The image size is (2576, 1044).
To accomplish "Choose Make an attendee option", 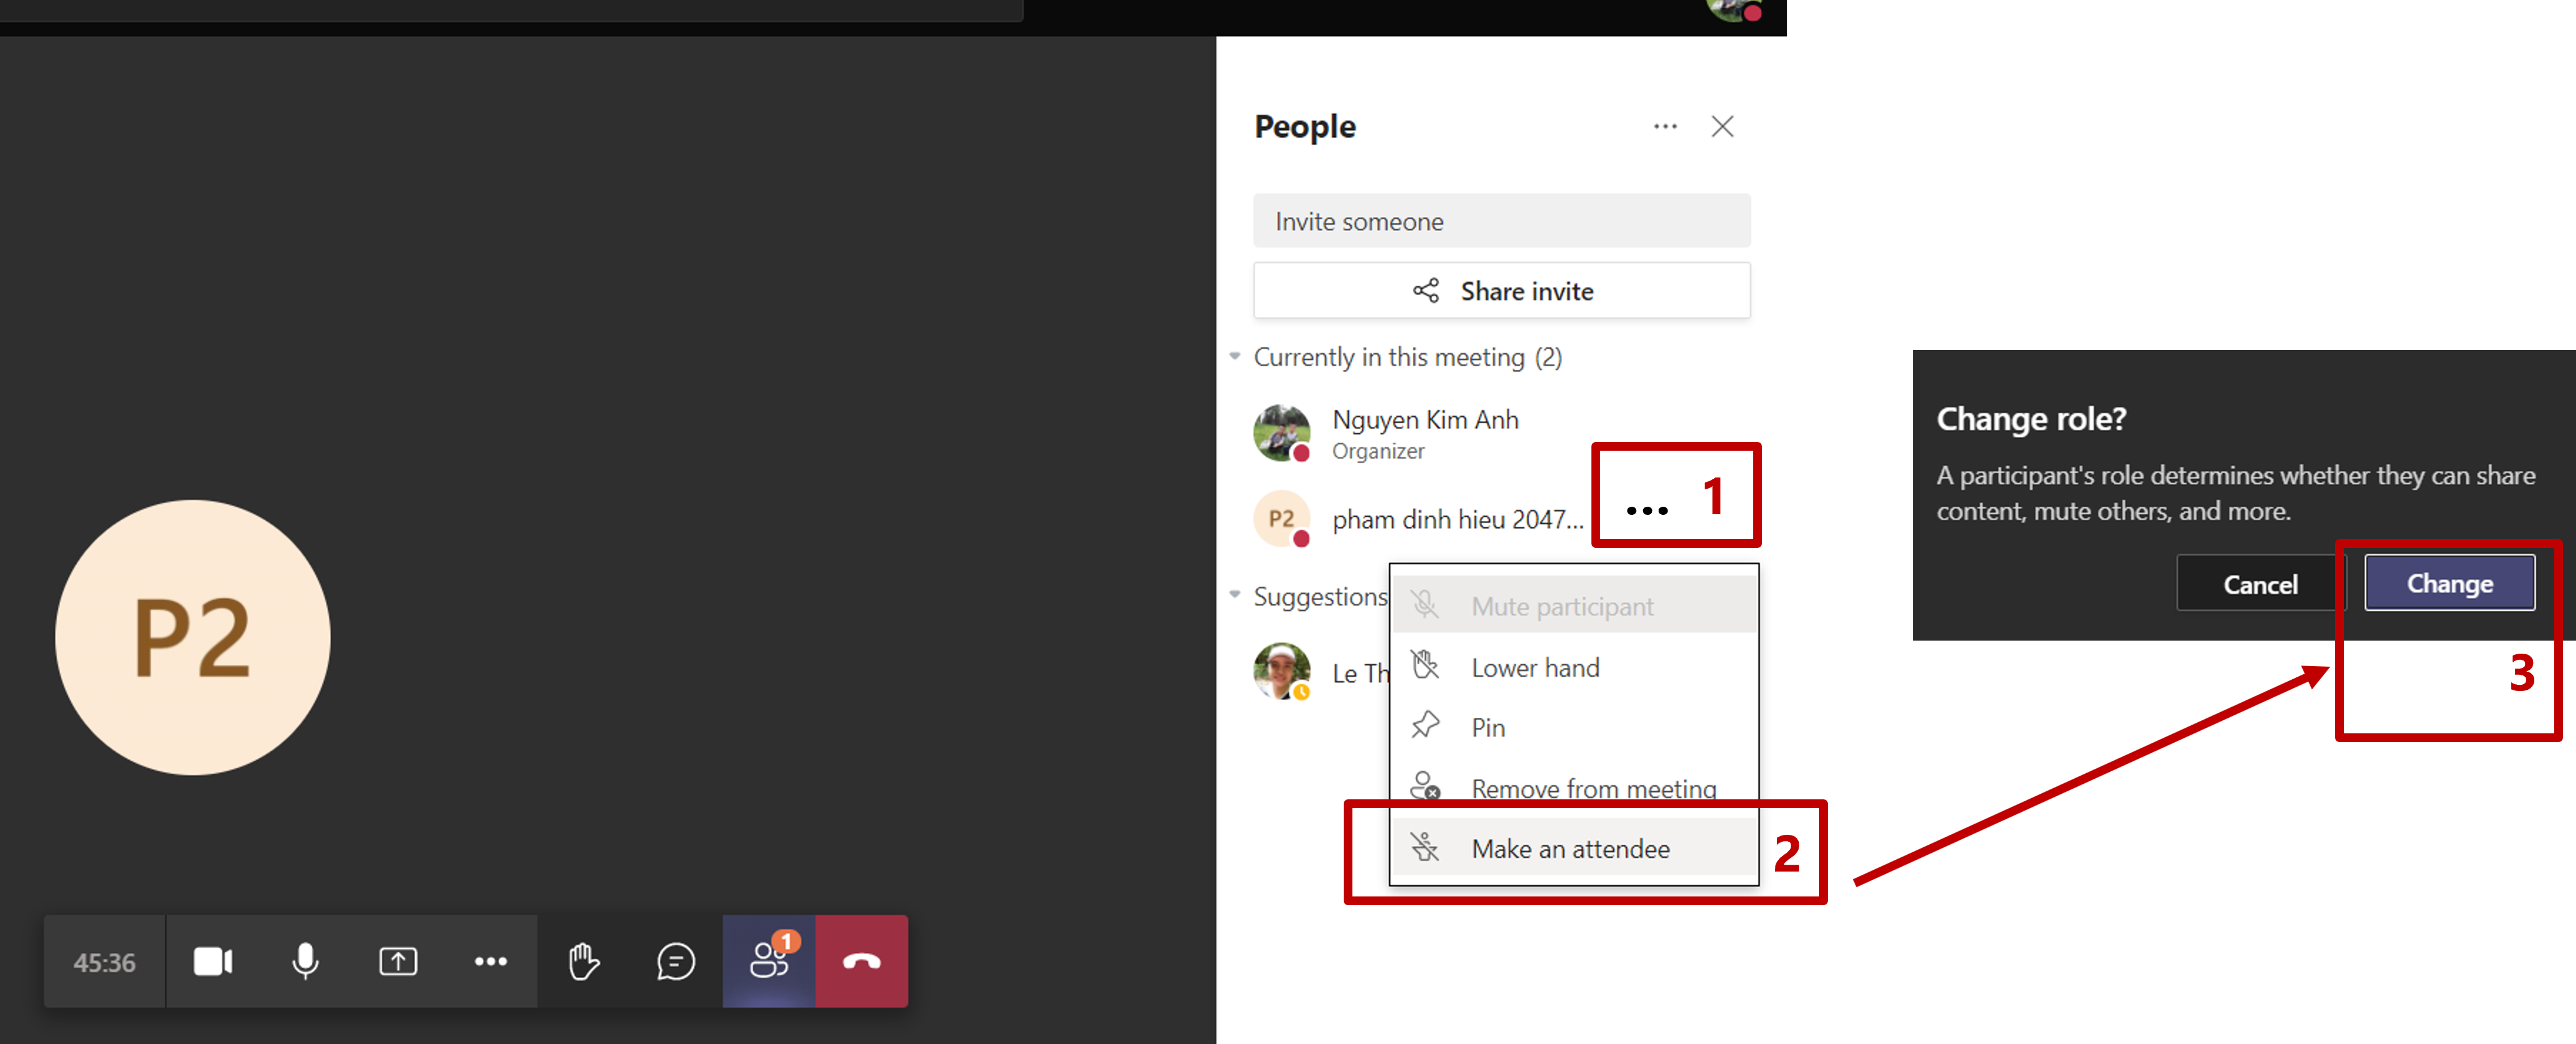I will [1569, 848].
